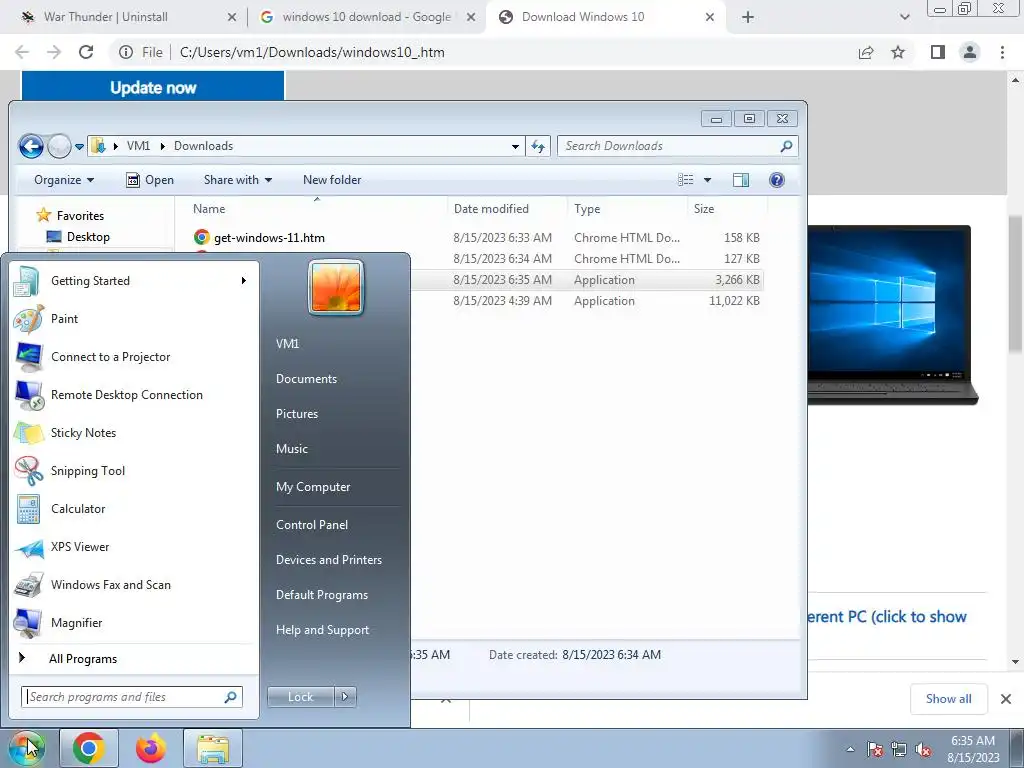
Task: Expand the address bar history dropdown
Action: click(515, 146)
